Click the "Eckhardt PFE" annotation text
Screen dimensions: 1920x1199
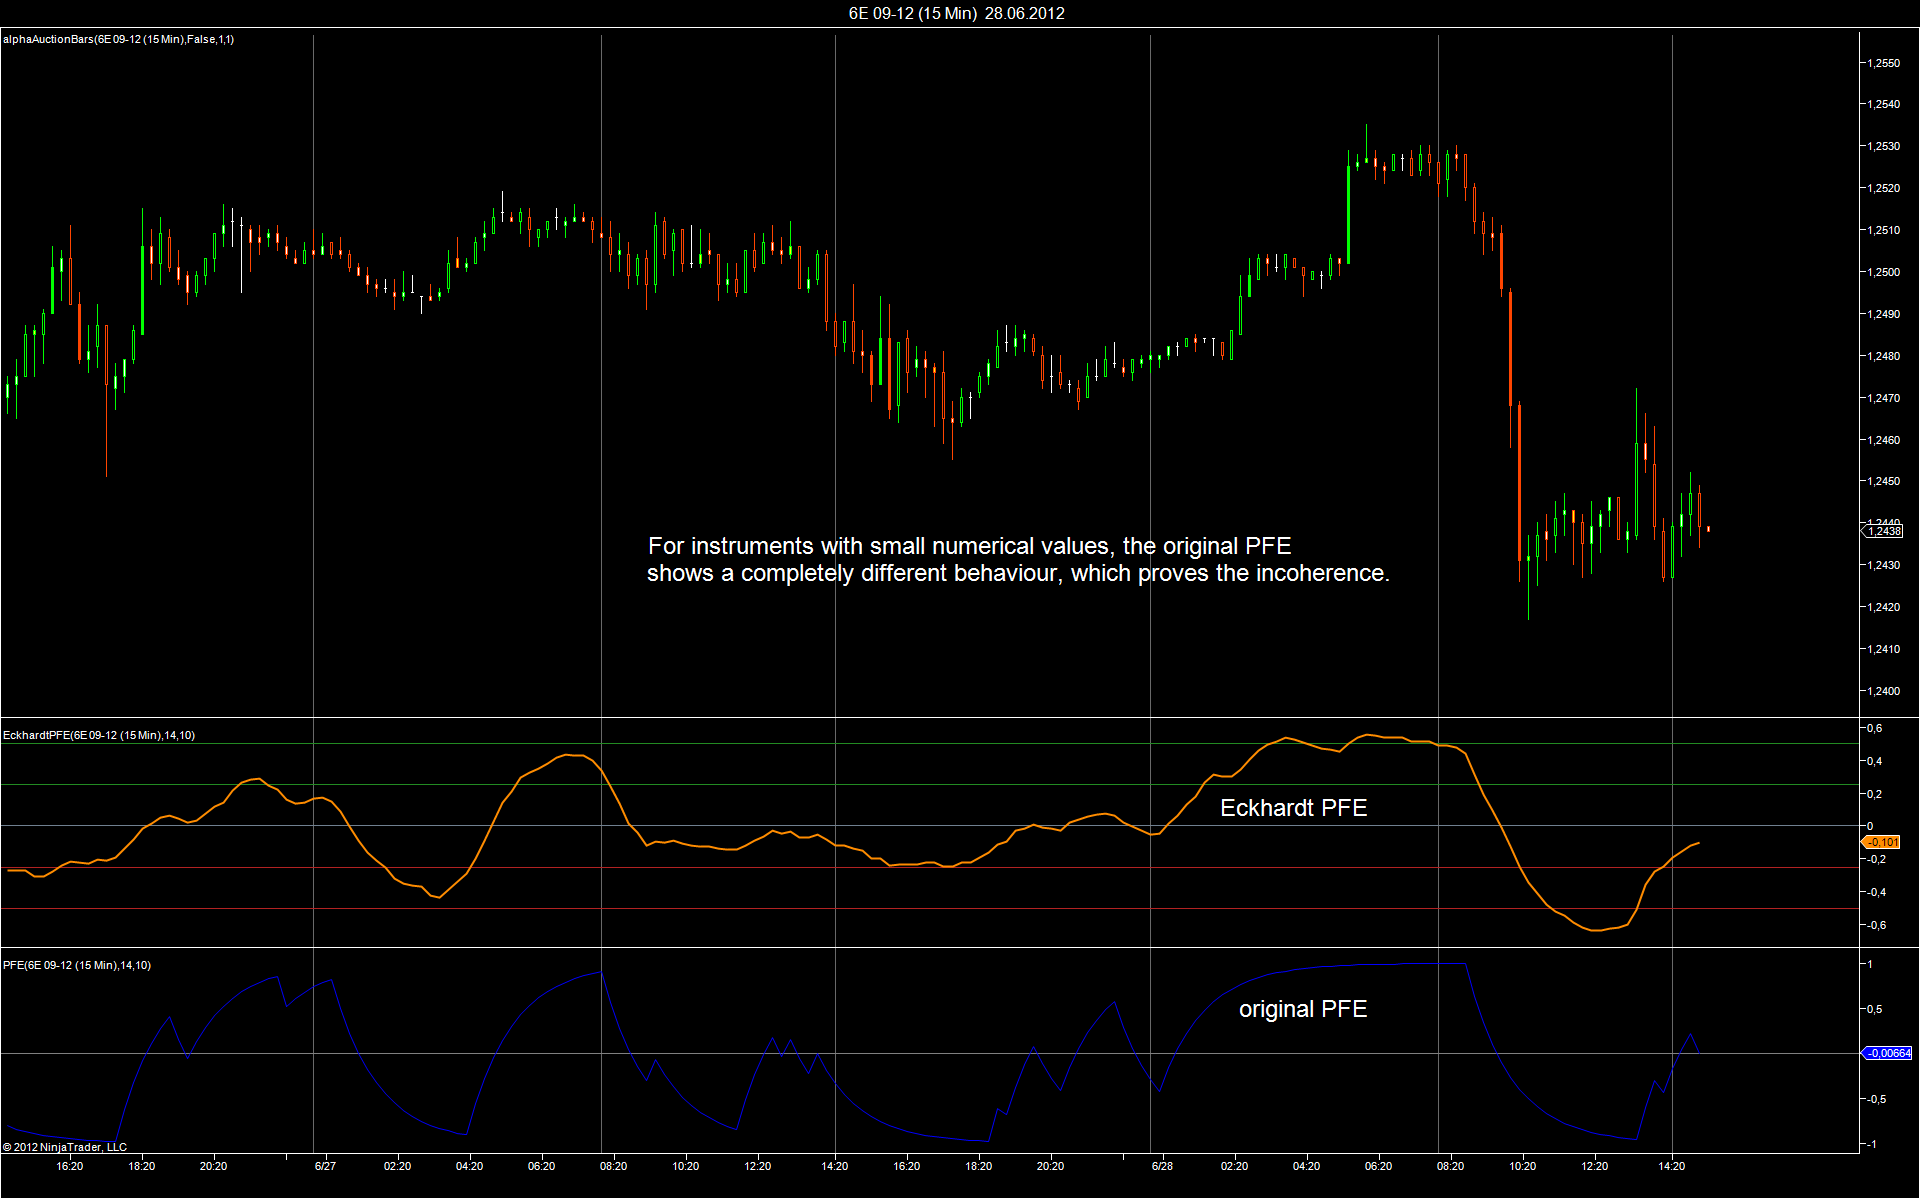coord(1293,808)
